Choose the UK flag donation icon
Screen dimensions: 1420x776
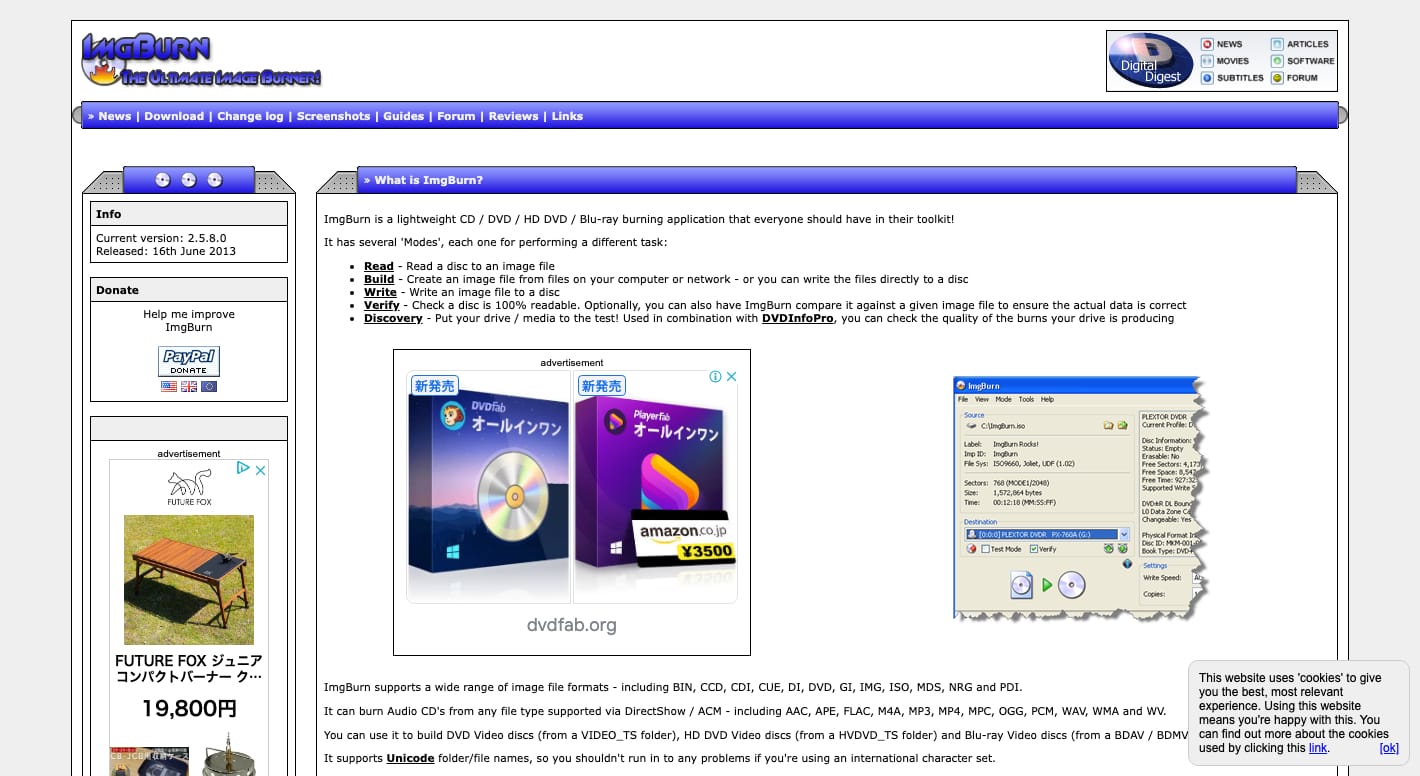coord(189,387)
